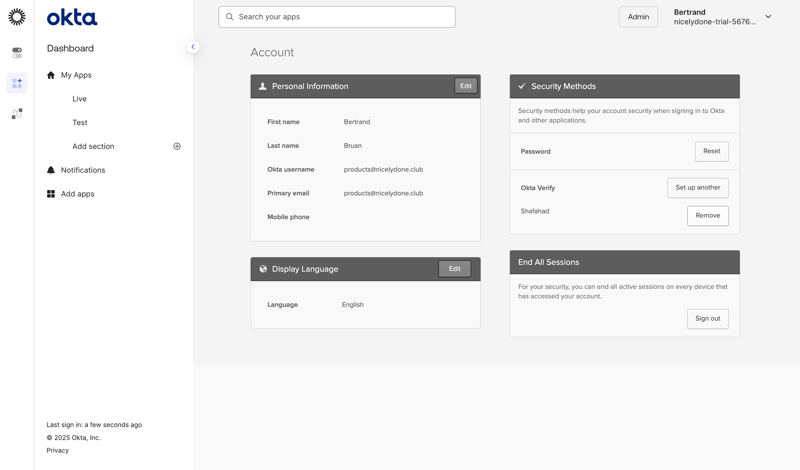Select the apps grid icon in left rail
This screenshot has width=800, height=470.
pyautogui.click(x=17, y=83)
